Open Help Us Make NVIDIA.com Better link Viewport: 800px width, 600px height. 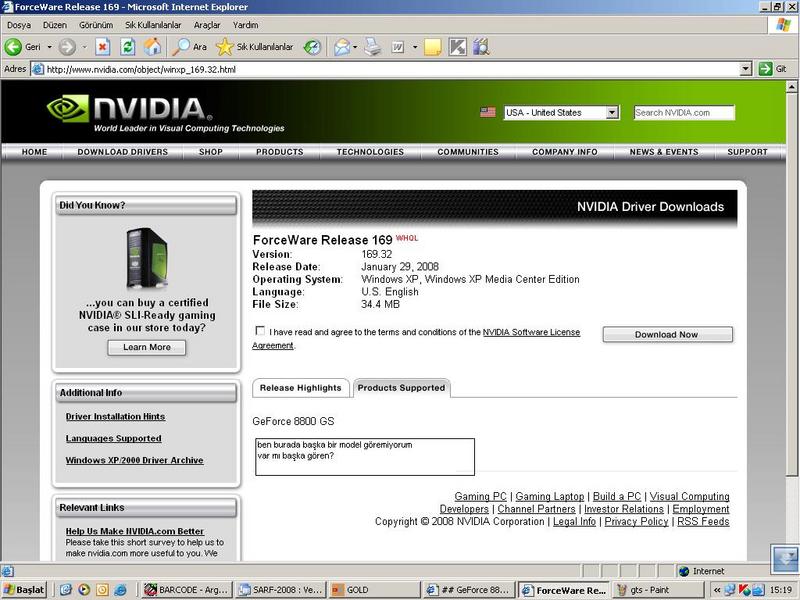[x=134, y=531]
